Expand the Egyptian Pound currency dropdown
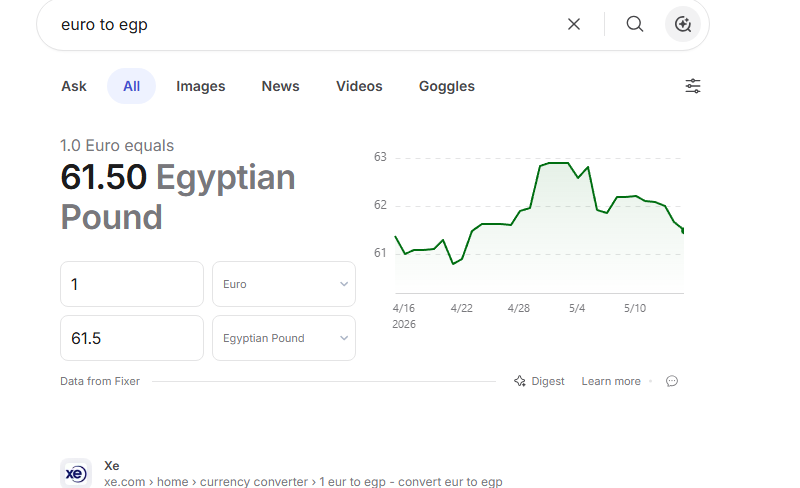 pyautogui.click(x=284, y=338)
